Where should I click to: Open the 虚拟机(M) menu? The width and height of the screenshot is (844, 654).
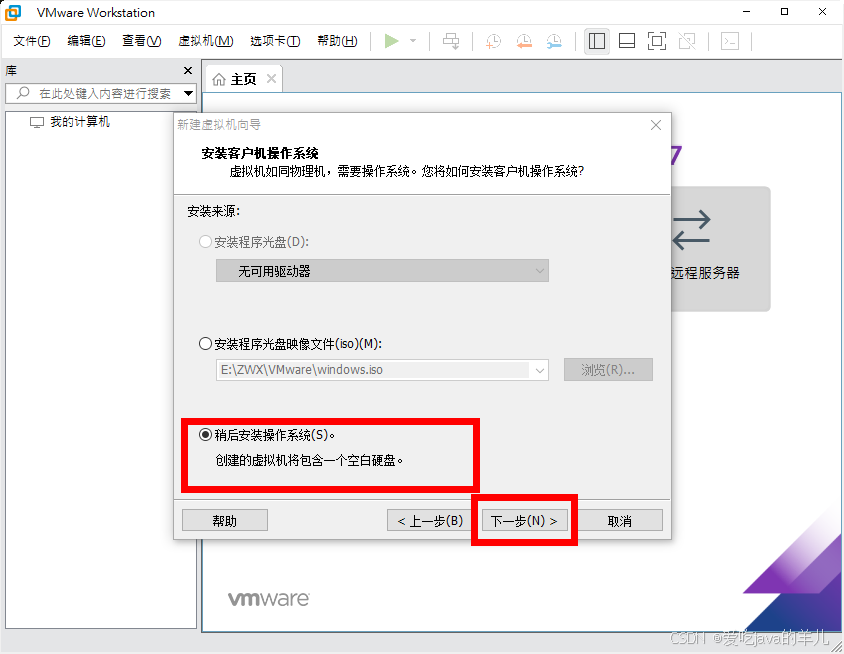tap(206, 41)
